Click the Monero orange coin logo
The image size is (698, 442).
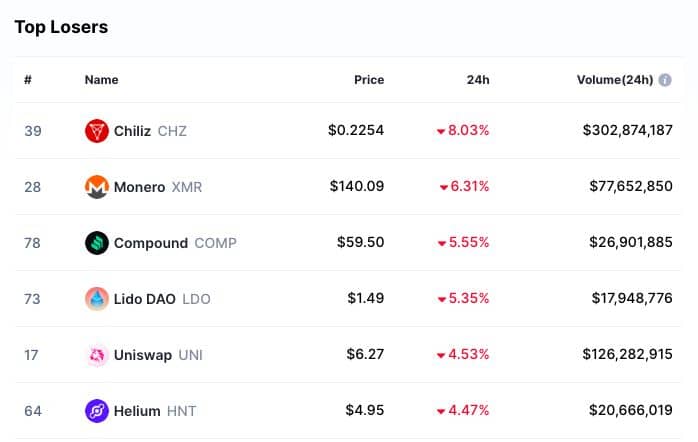point(97,187)
